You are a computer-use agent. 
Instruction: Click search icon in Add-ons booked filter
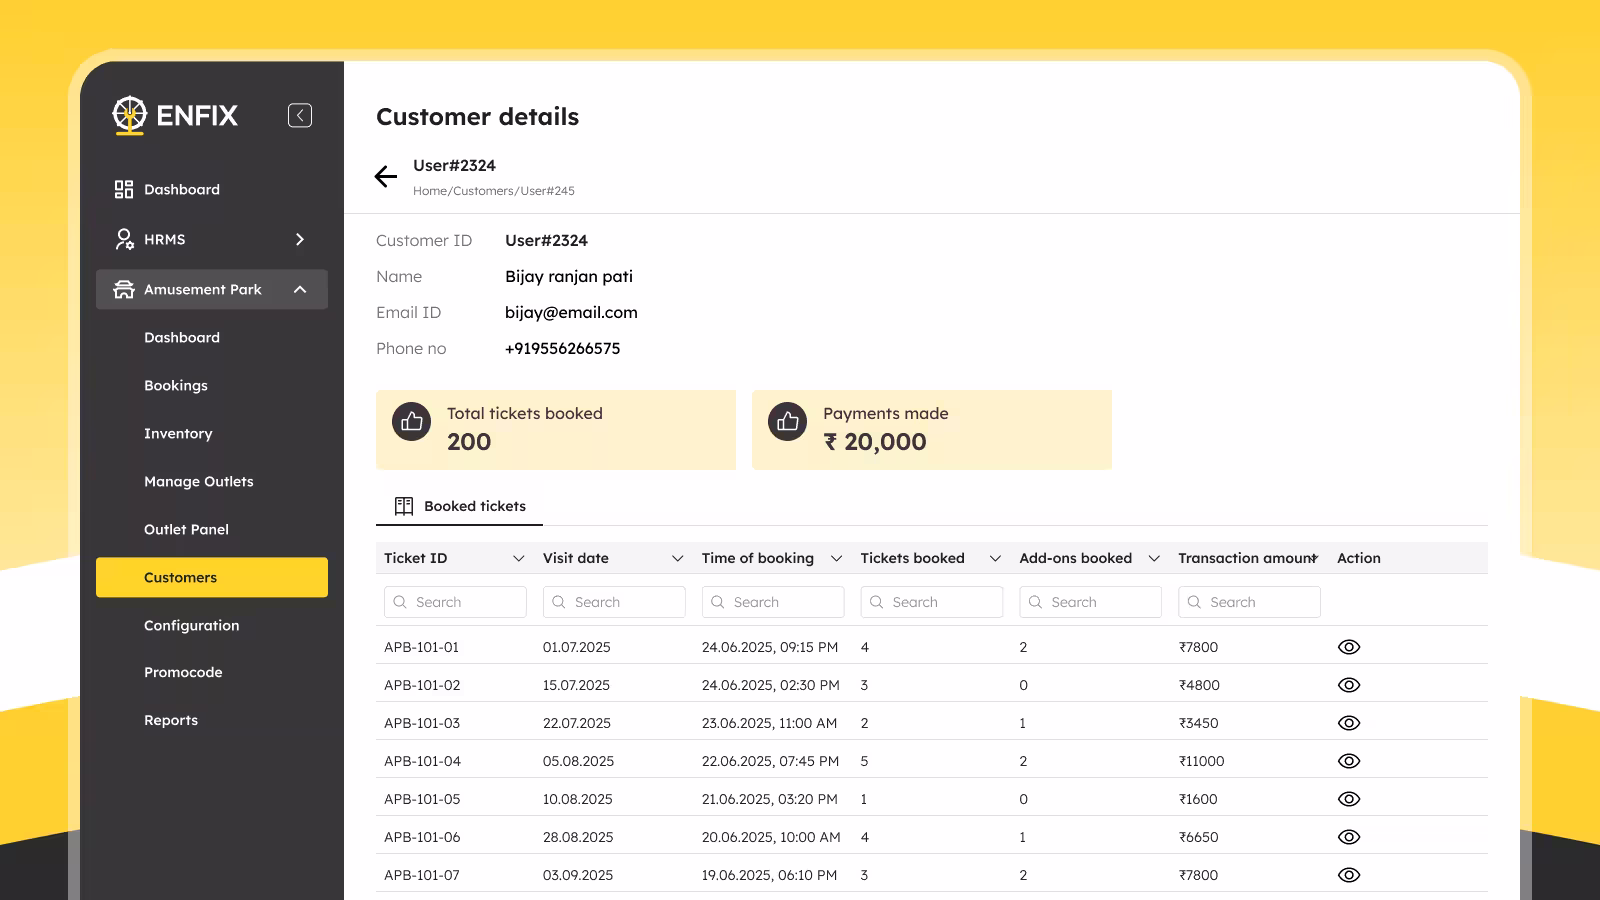[x=1036, y=602]
